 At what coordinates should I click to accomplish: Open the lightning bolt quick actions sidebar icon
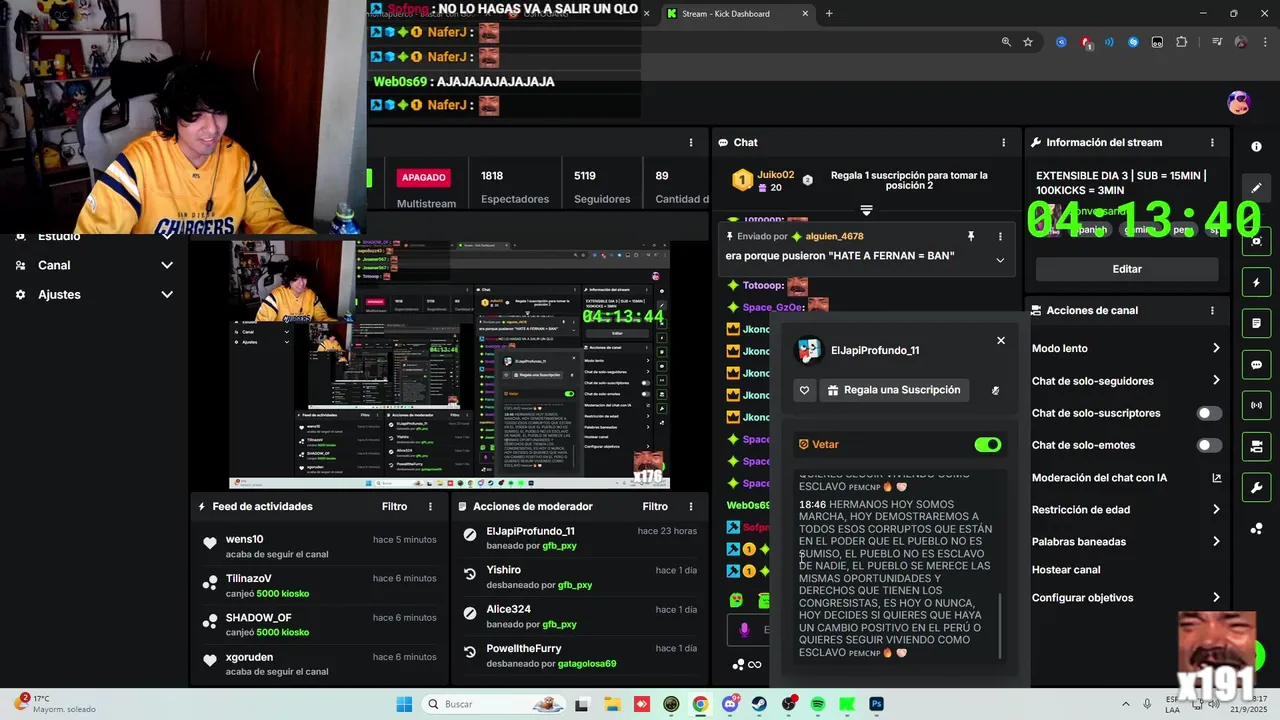pyautogui.click(x=1257, y=283)
